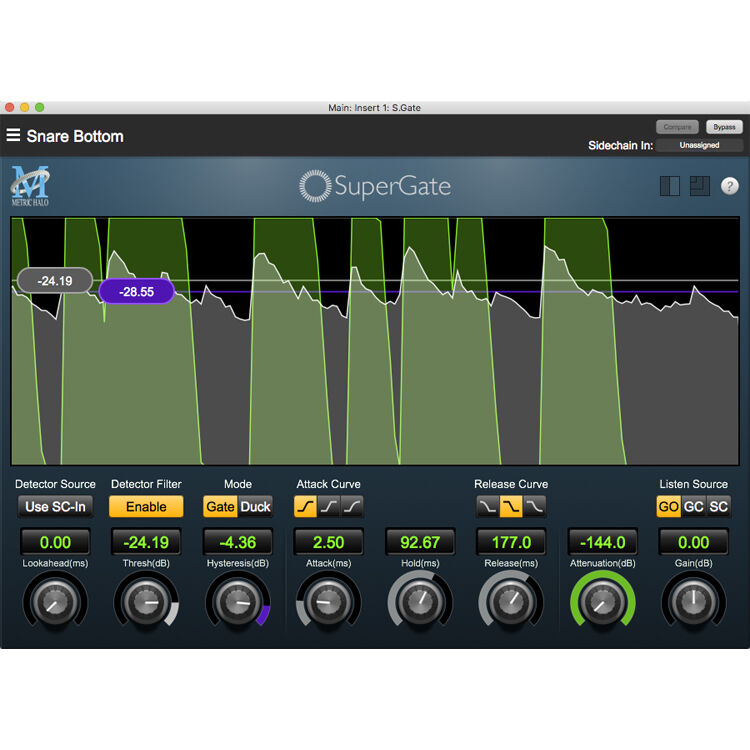This screenshot has height=750, width=750.
Task: Close the window with red button
Action: click(10, 108)
